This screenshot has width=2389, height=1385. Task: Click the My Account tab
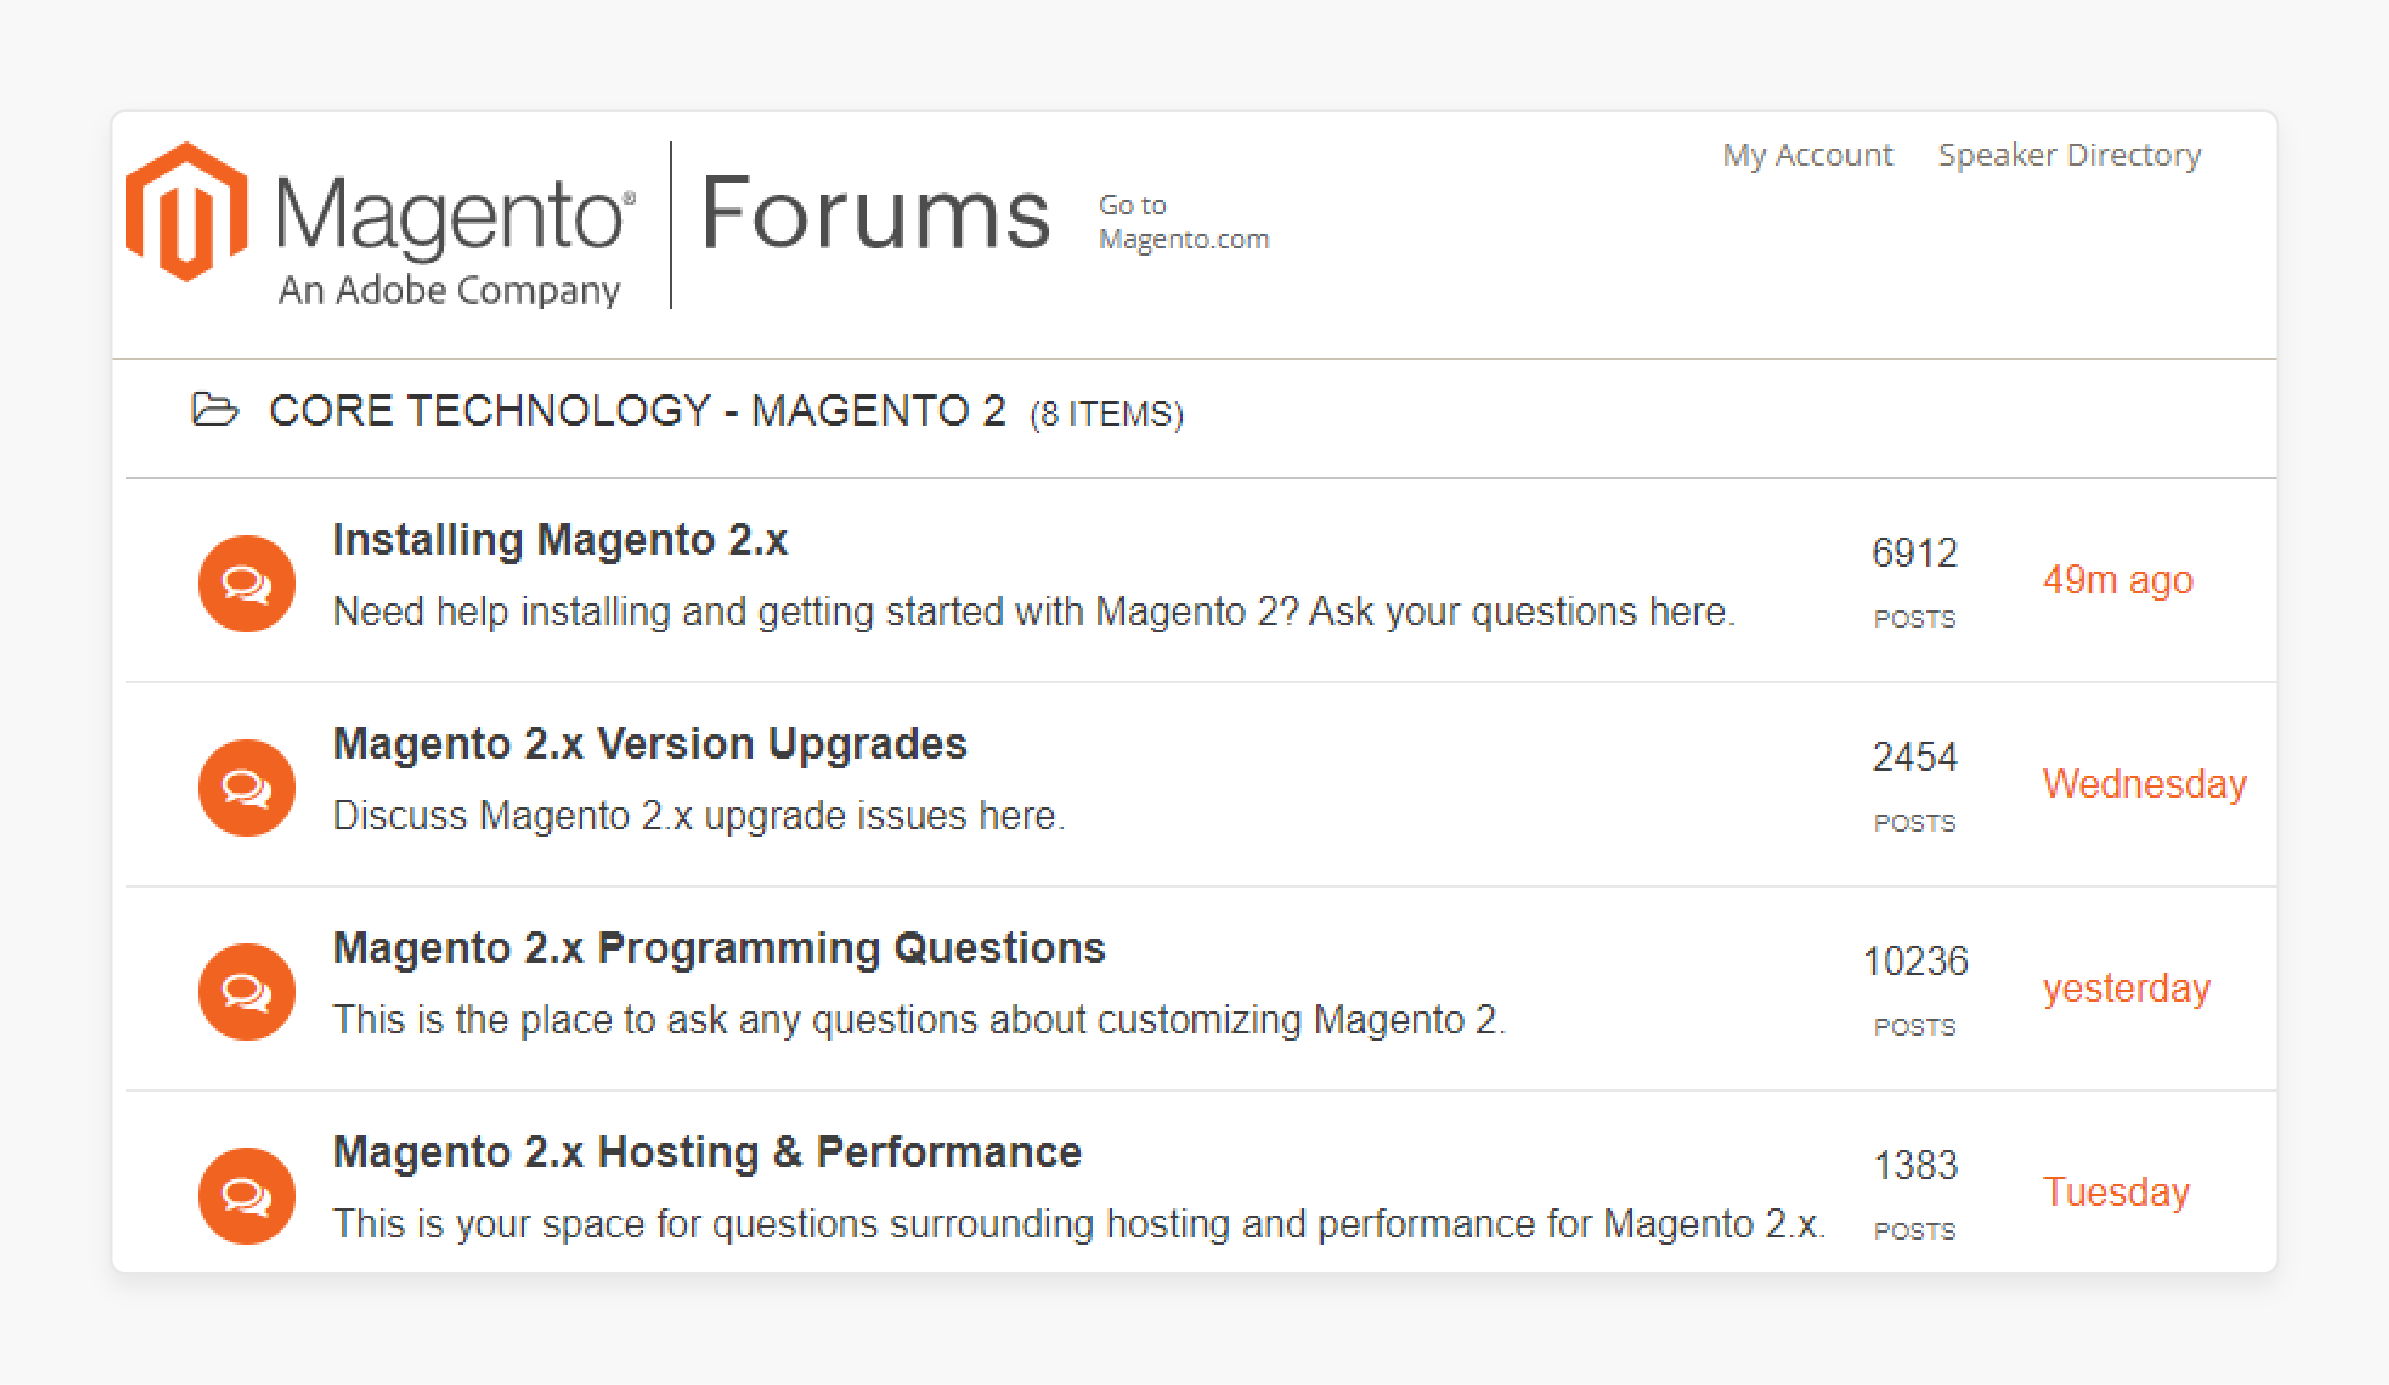(x=1802, y=157)
